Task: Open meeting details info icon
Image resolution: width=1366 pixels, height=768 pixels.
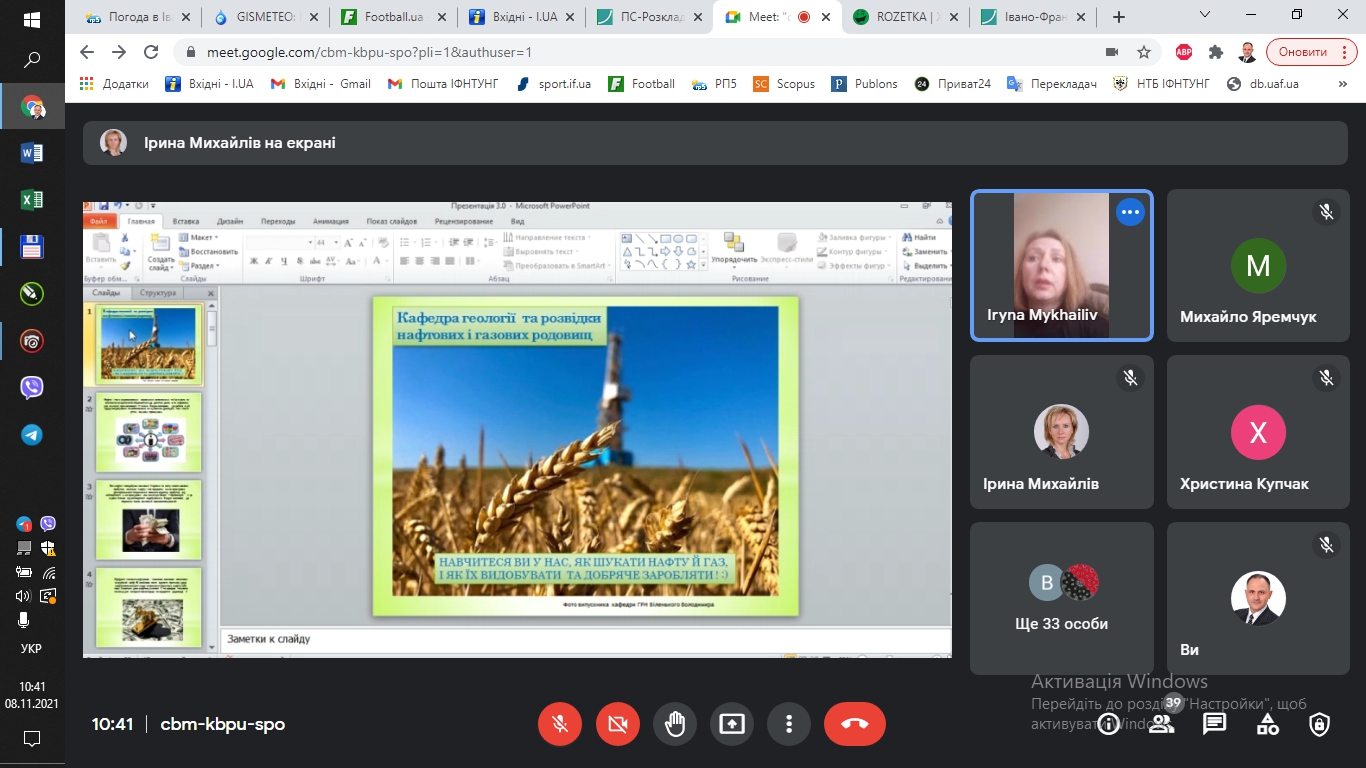Action: tap(1108, 725)
